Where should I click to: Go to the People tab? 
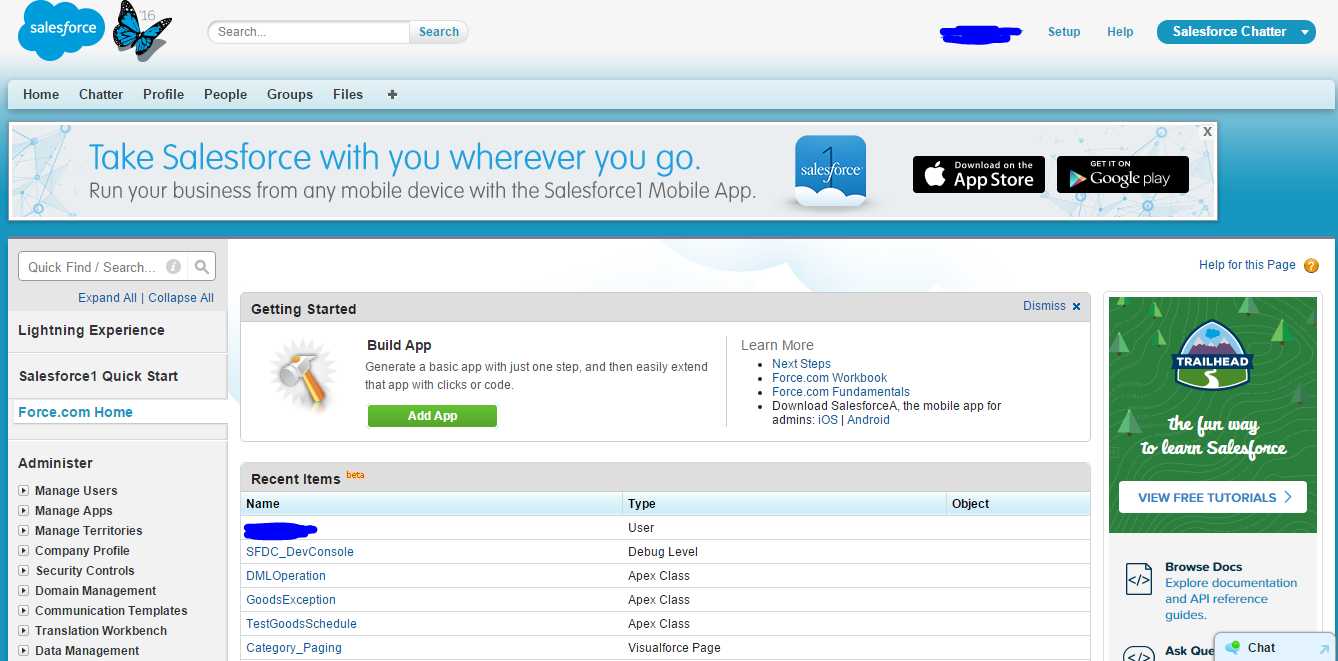click(x=225, y=94)
